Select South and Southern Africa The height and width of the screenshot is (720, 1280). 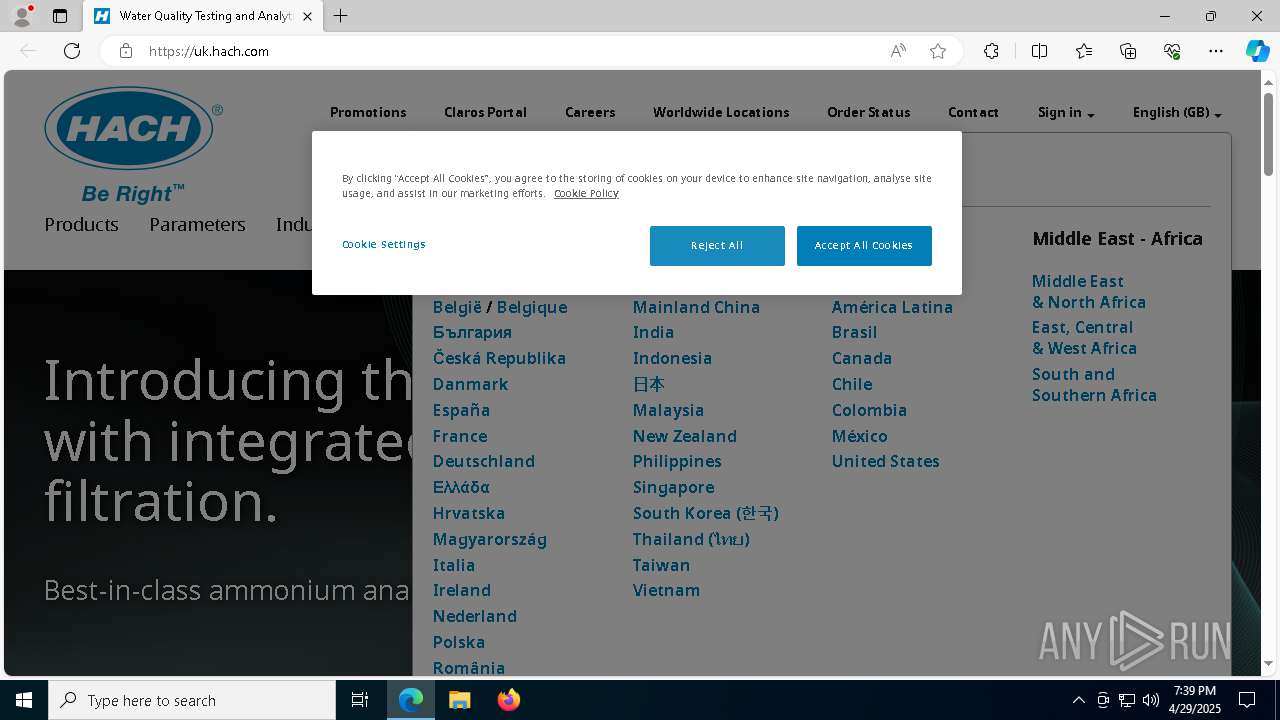coord(1094,385)
